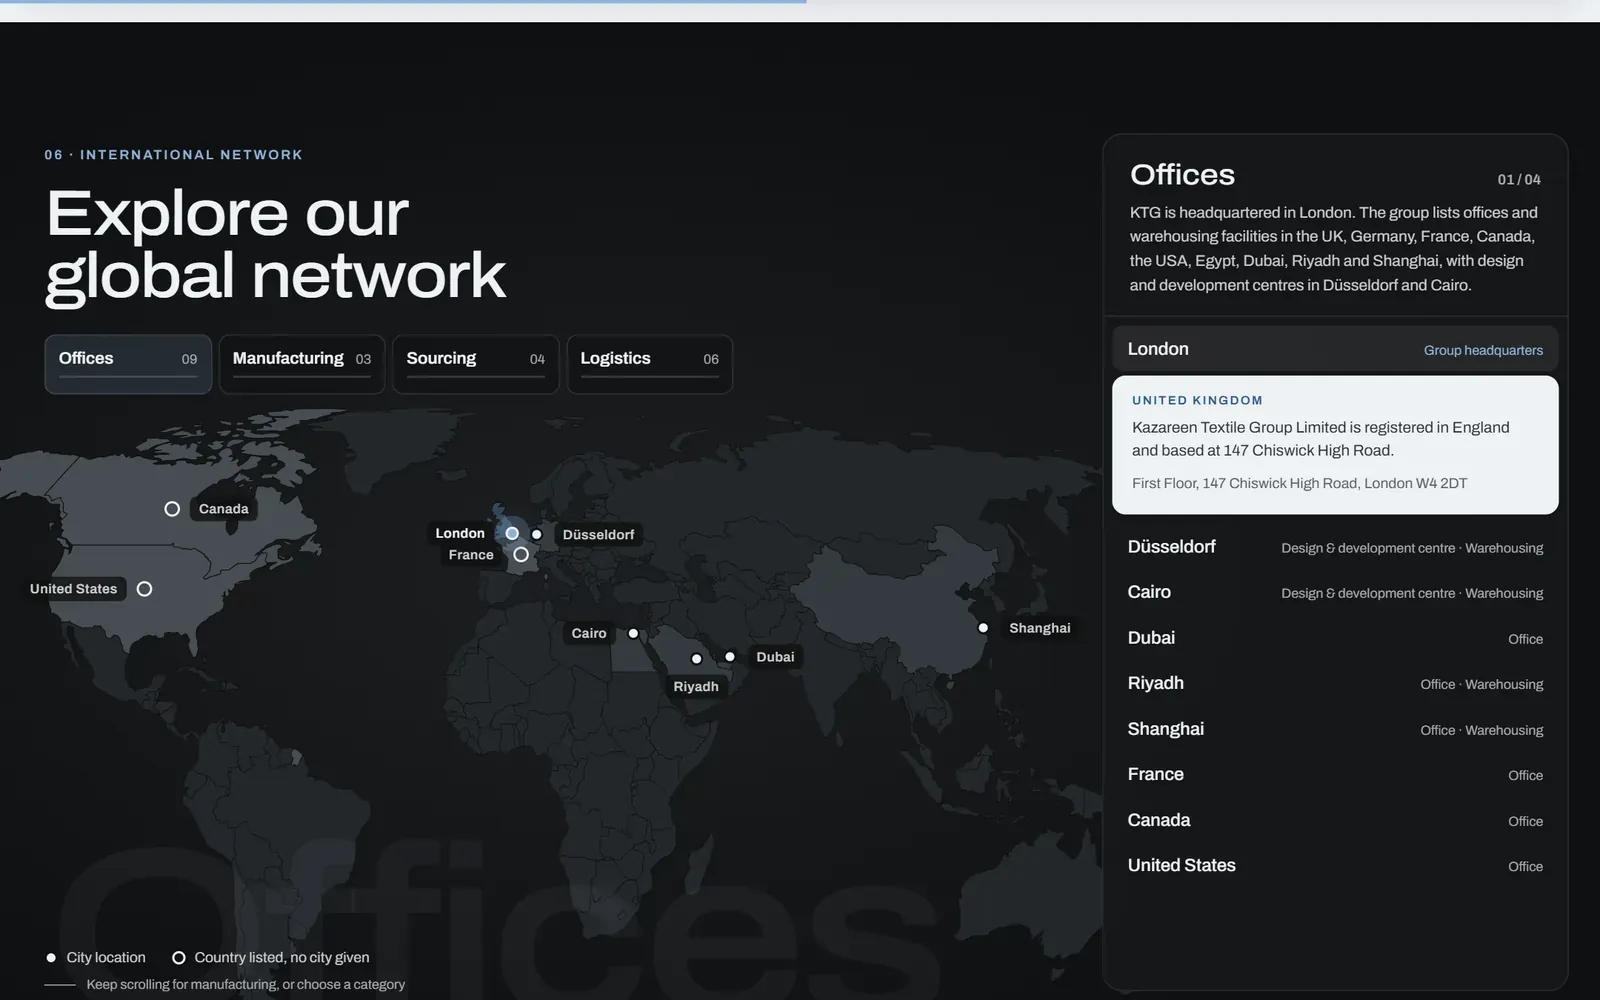
Task: Switch to the Manufacturing tab
Action: point(302,364)
